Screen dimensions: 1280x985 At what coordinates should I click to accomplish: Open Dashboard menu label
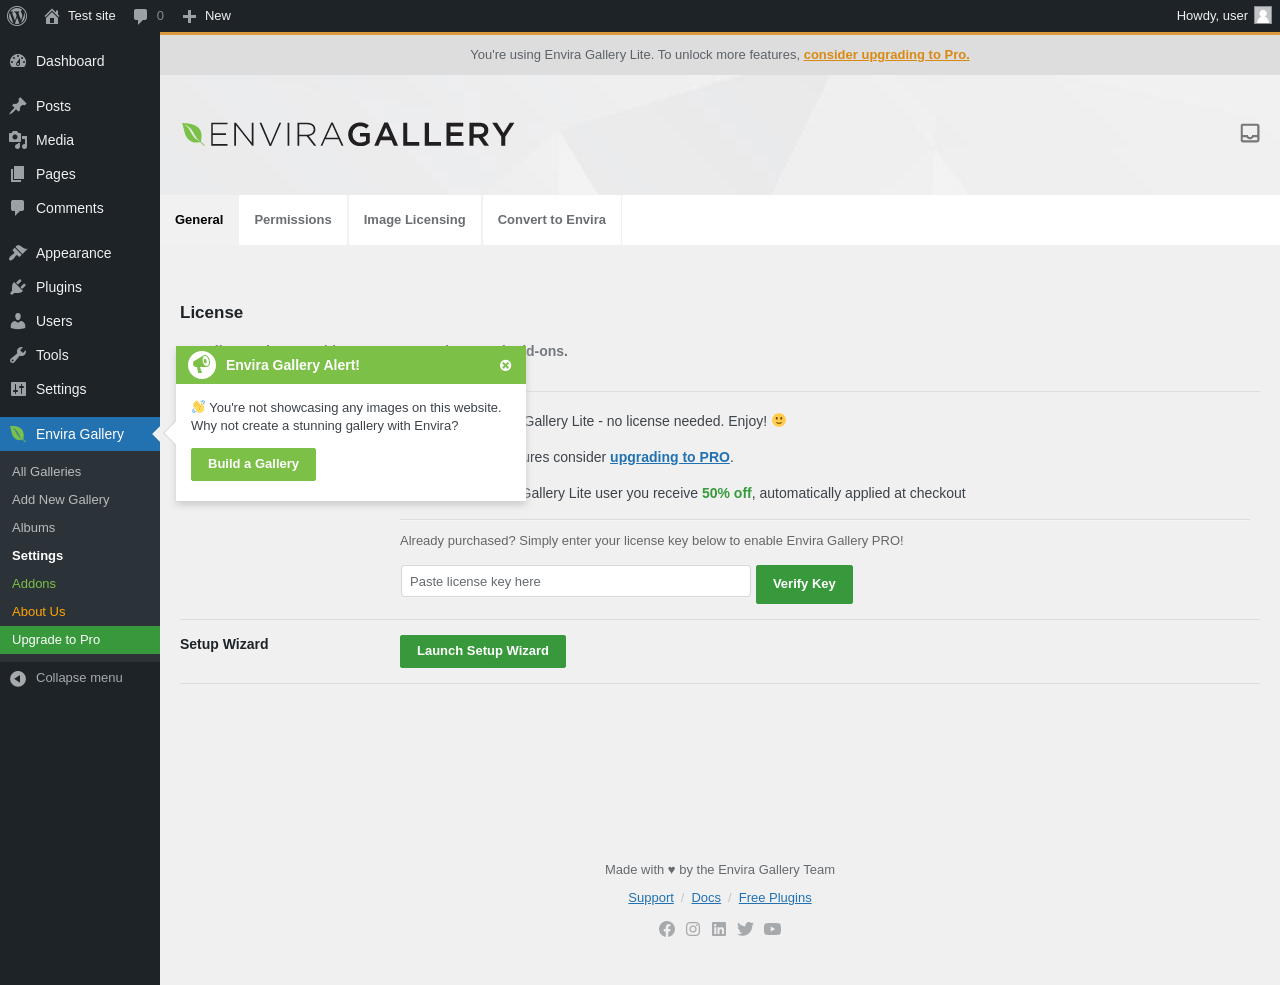[x=70, y=61]
